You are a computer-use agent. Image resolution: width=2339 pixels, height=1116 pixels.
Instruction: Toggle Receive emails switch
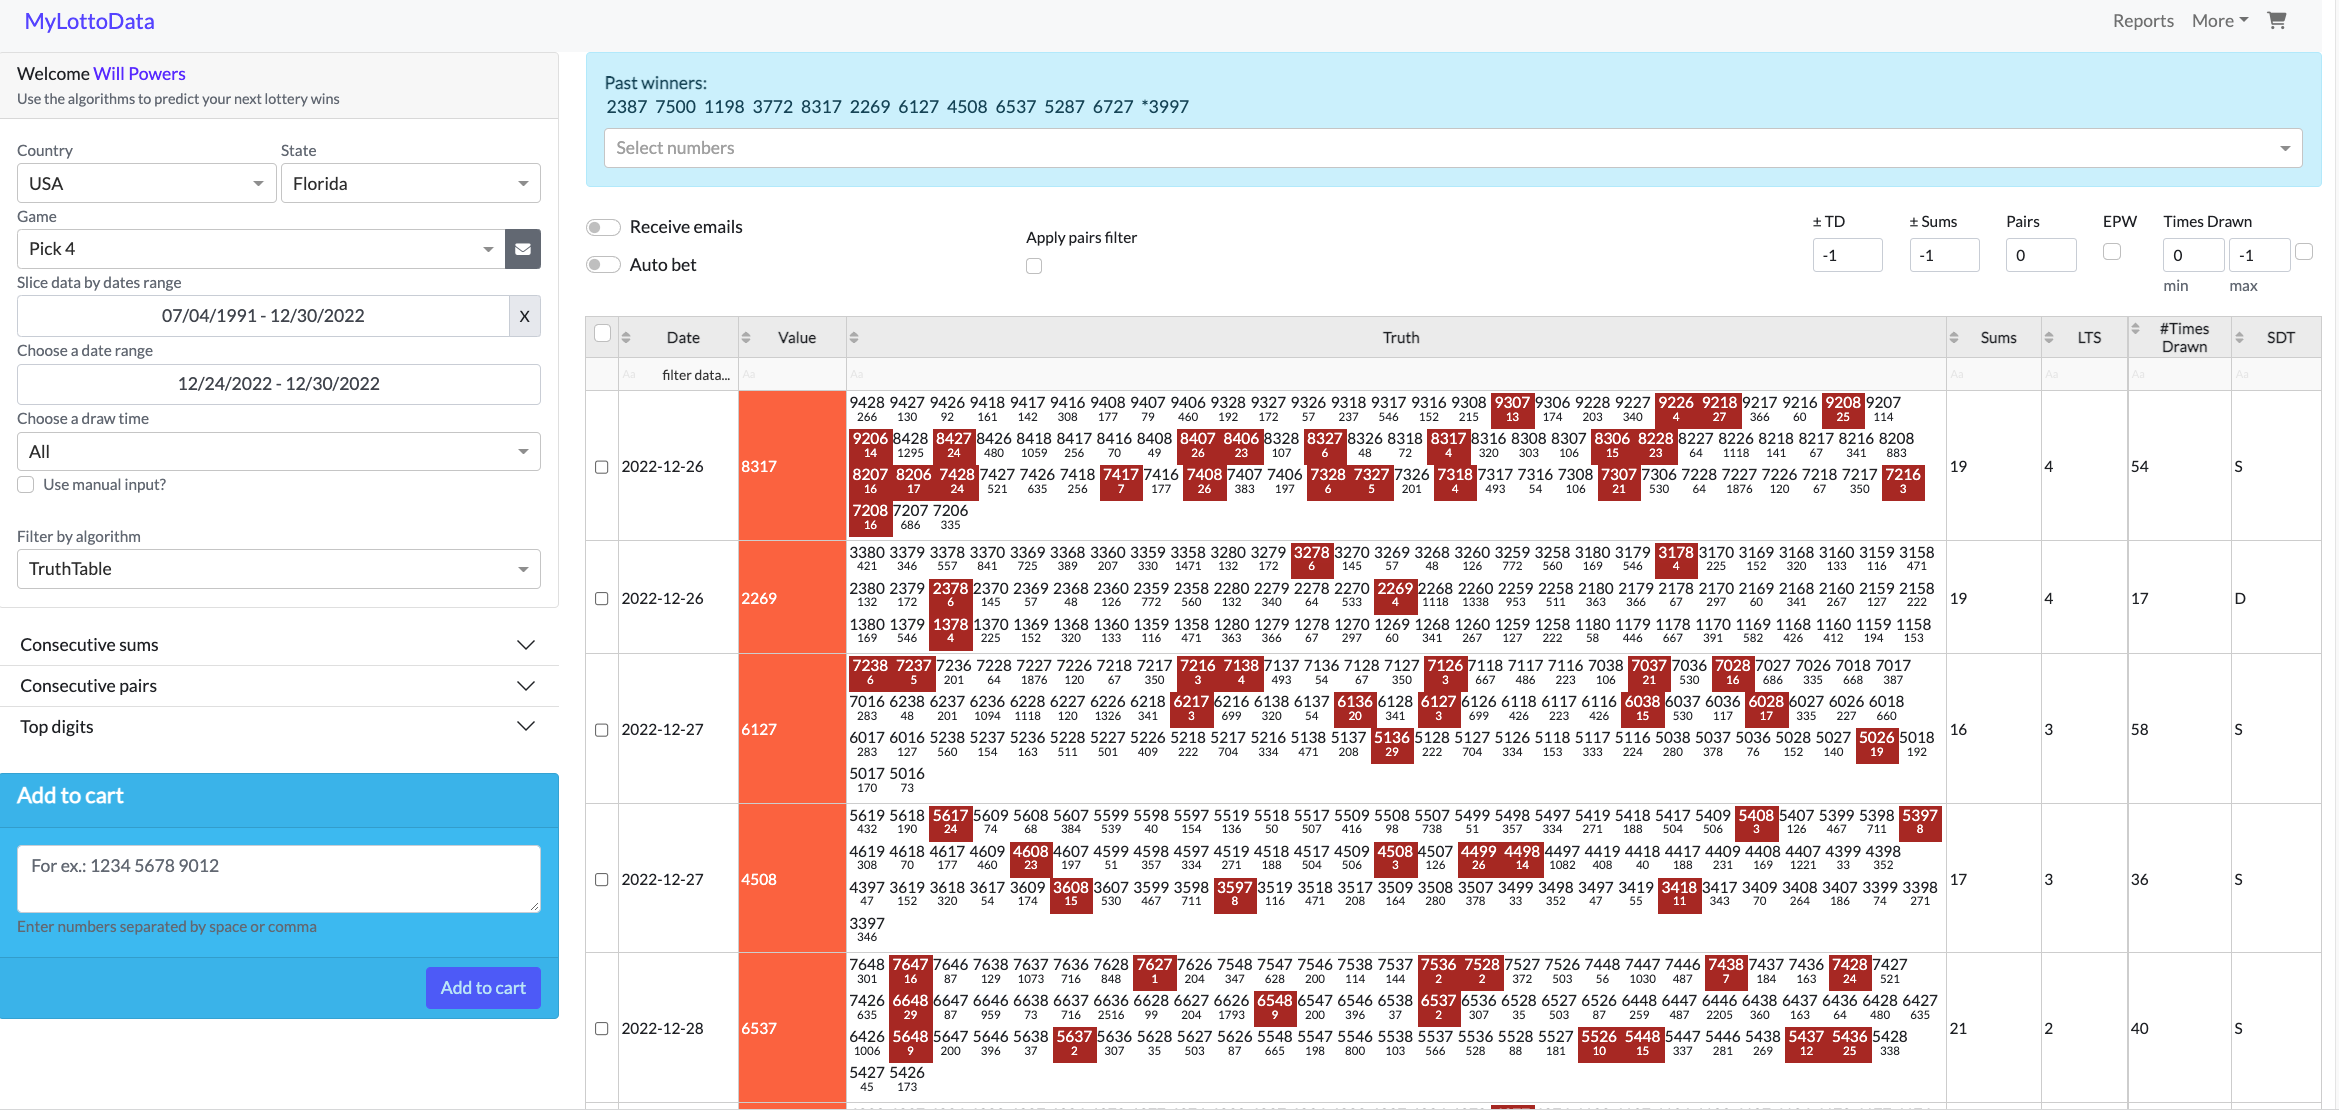point(603,227)
